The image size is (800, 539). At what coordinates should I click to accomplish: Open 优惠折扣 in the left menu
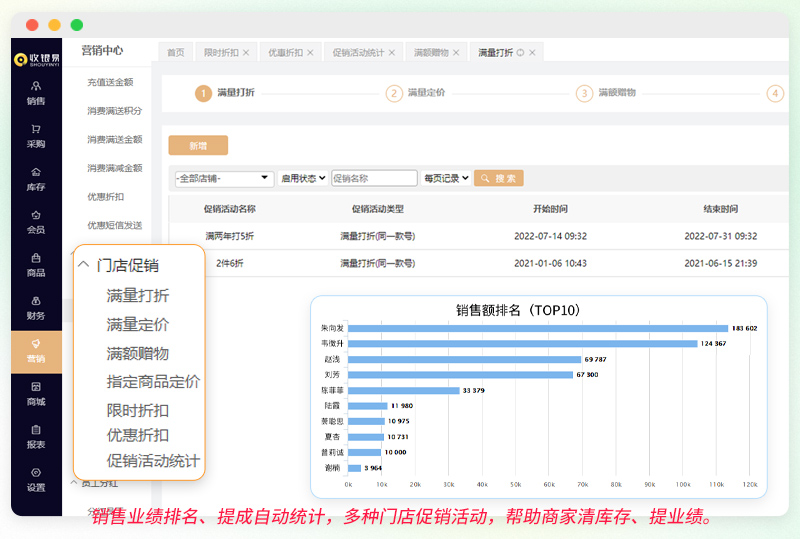(x=106, y=197)
